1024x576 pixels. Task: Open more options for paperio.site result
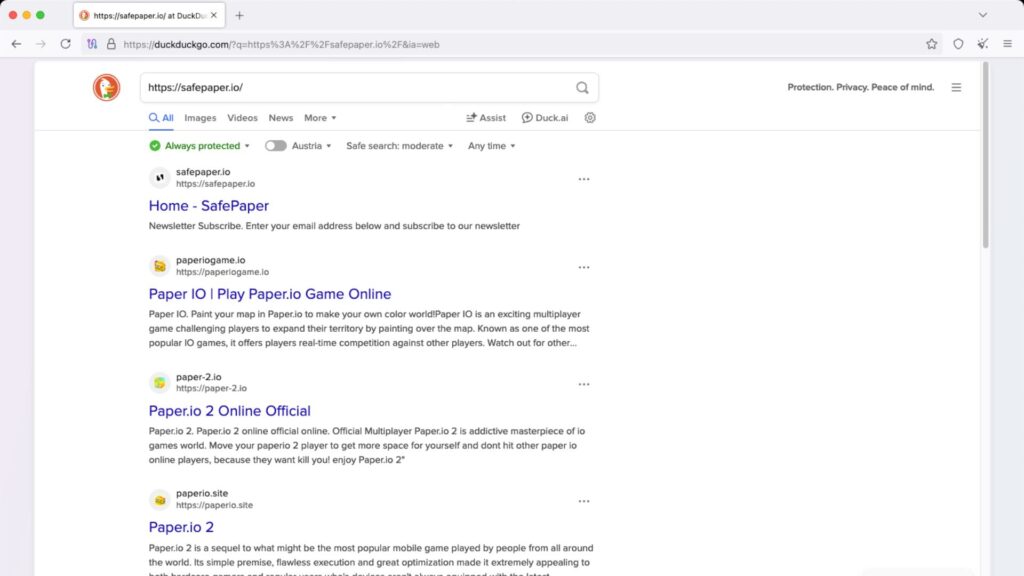[584, 501]
